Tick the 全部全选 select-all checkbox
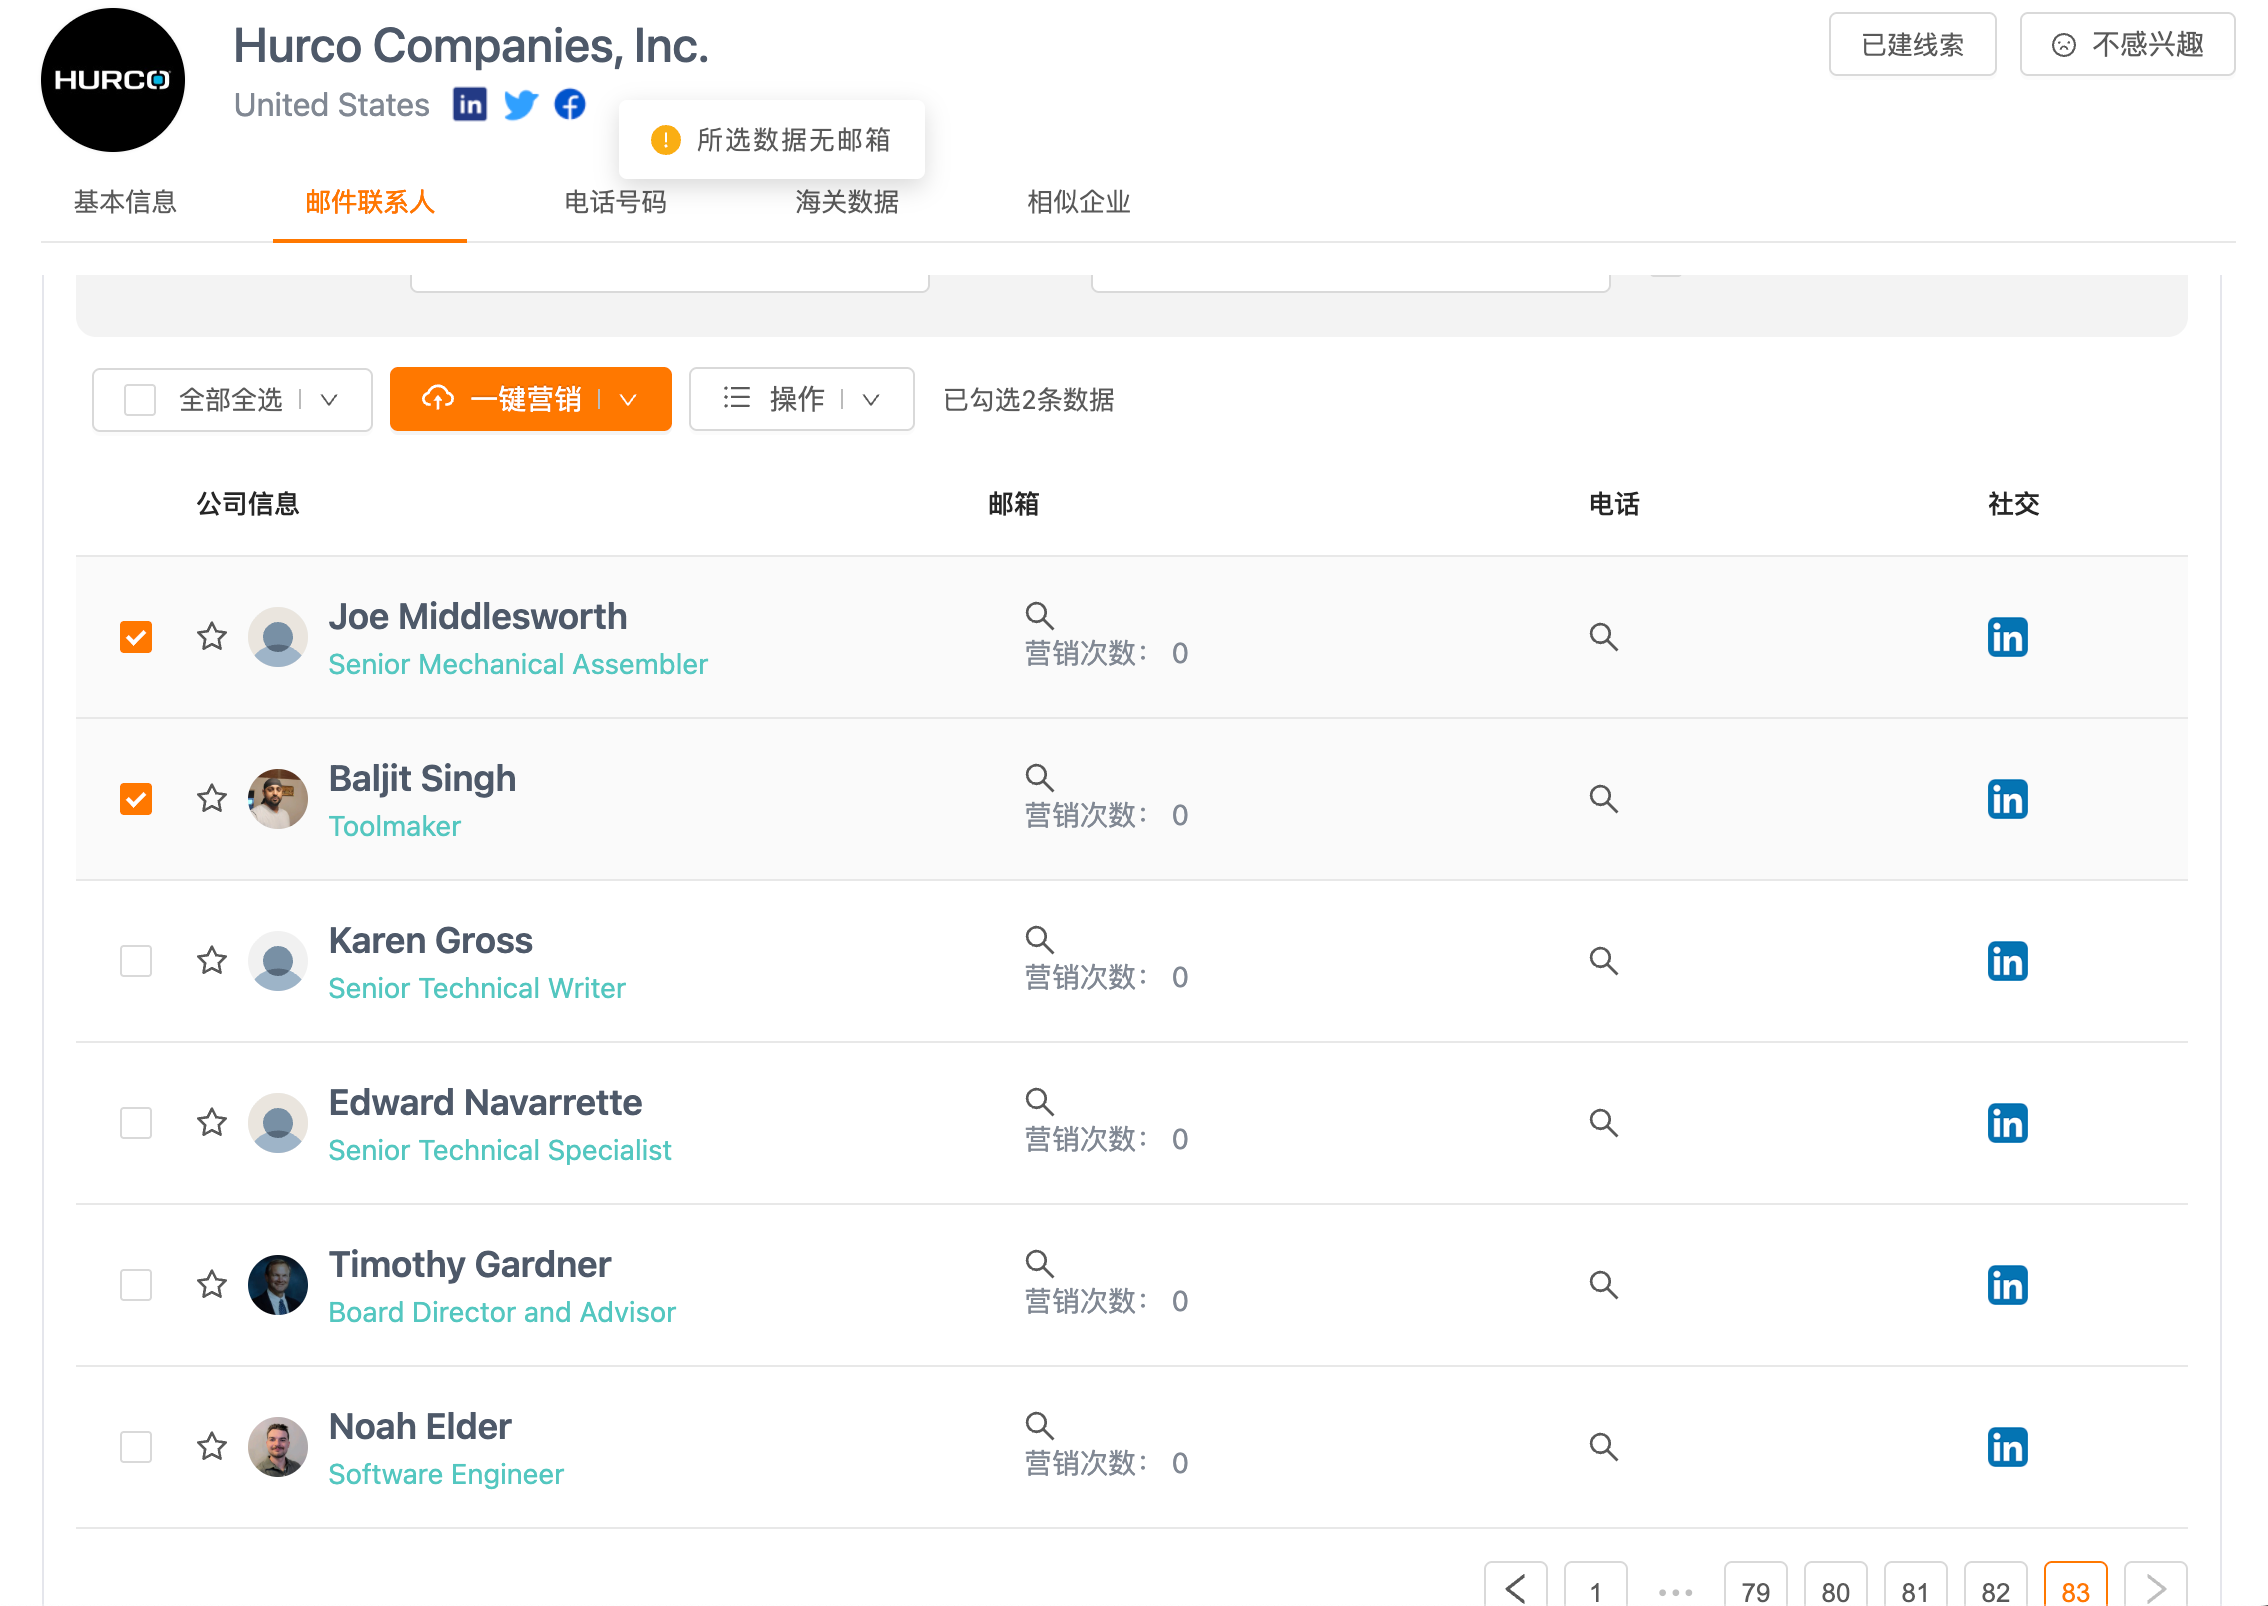2268x1606 pixels. tap(140, 400)
